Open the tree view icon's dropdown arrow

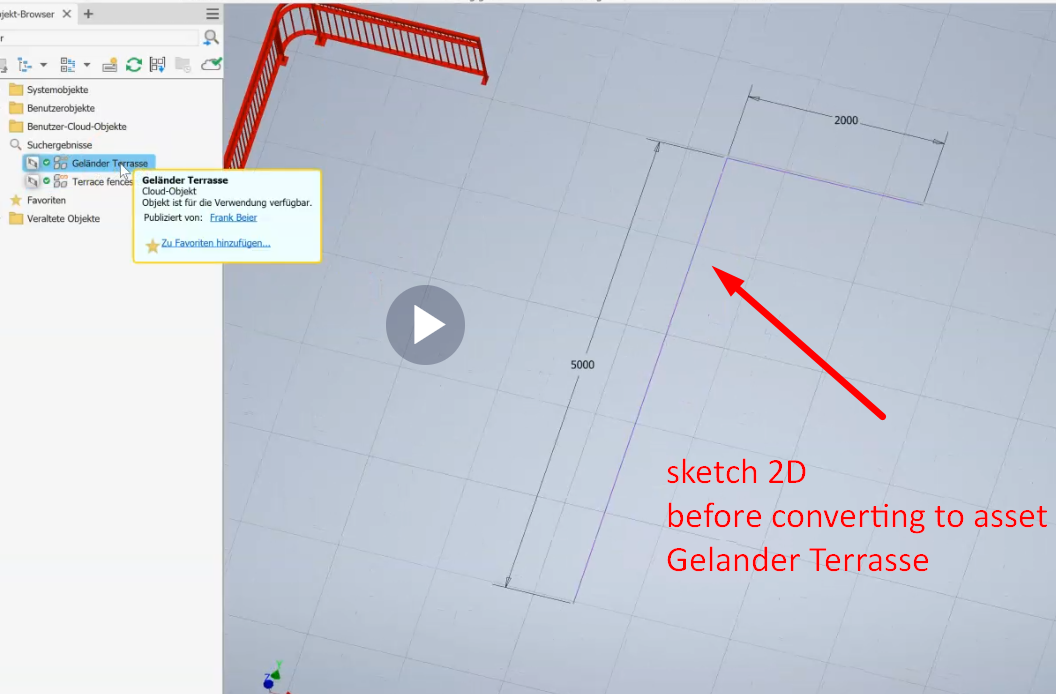tap(44, 64)
